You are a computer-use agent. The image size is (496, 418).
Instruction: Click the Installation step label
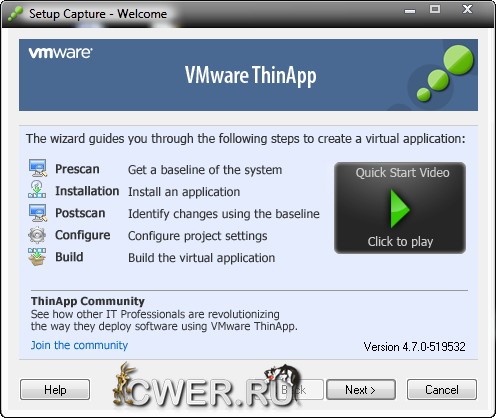pyautogui.click(x=87, y=191)
